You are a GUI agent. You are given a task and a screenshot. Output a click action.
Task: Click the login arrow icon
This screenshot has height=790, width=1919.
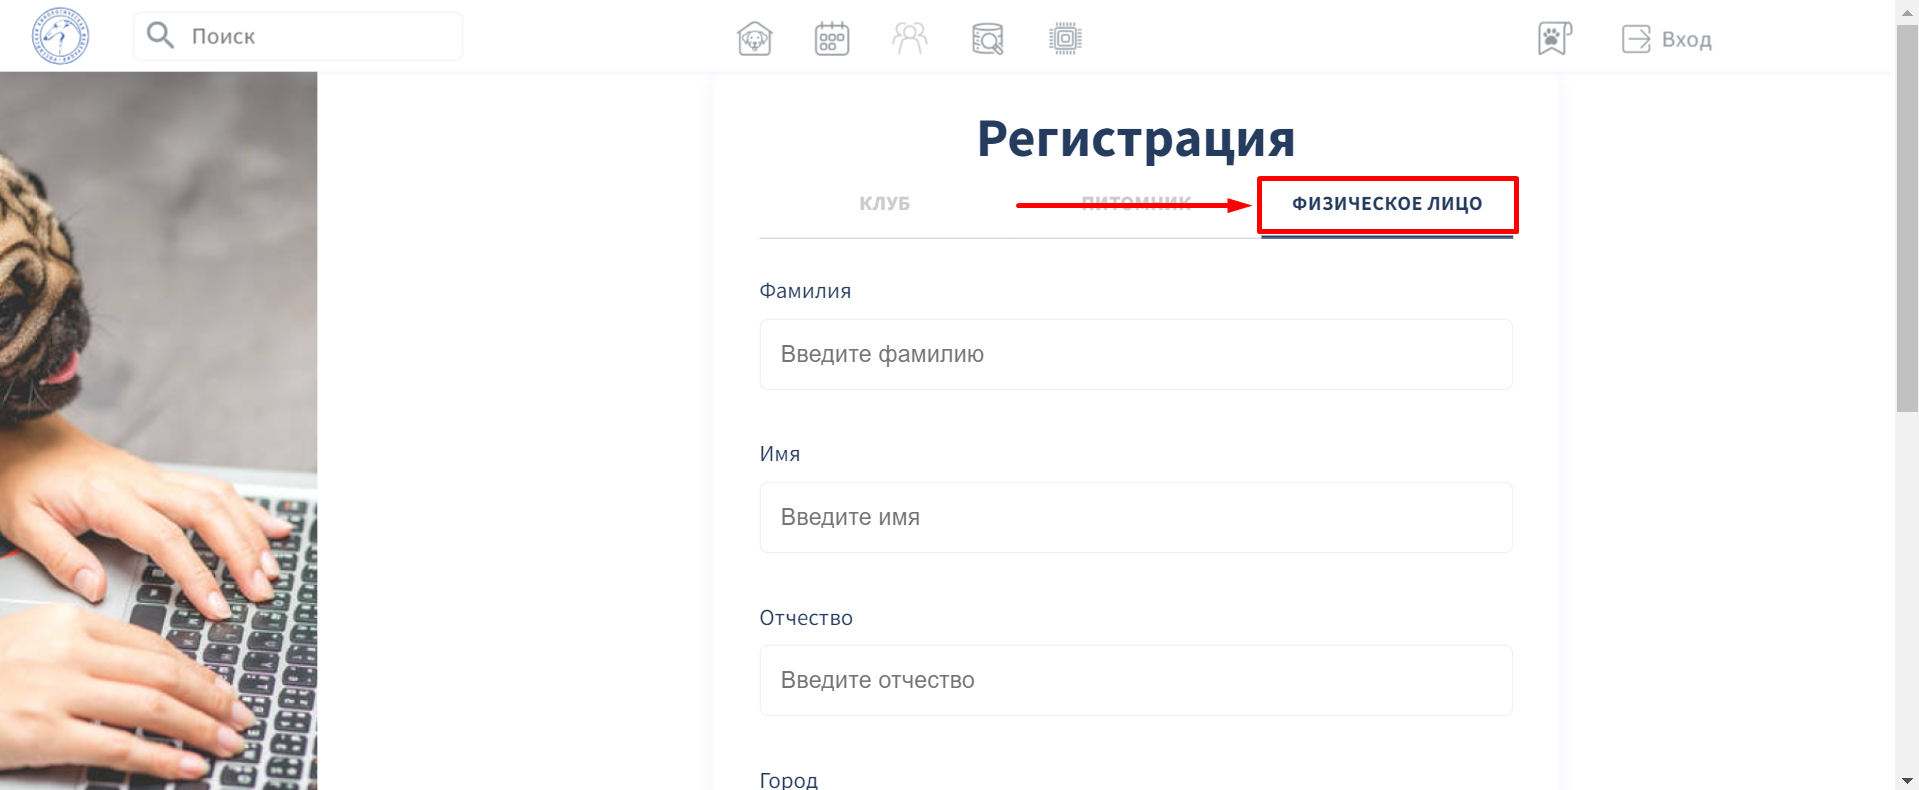[1635, 39]
